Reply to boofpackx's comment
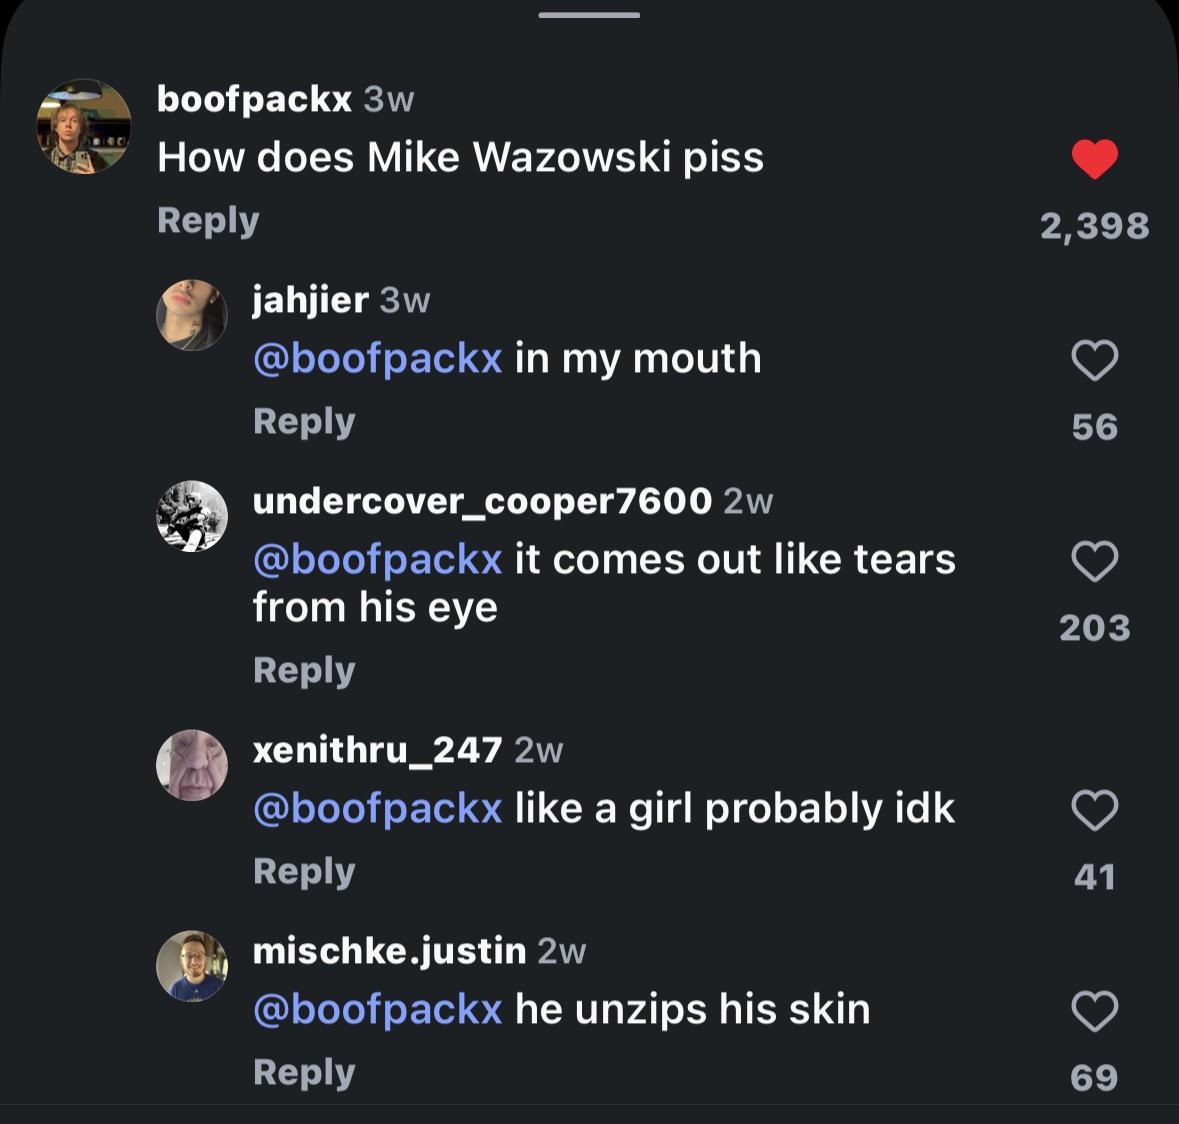The height and width of the screenshot is (1124, 1179). click(x=207, y=220)
